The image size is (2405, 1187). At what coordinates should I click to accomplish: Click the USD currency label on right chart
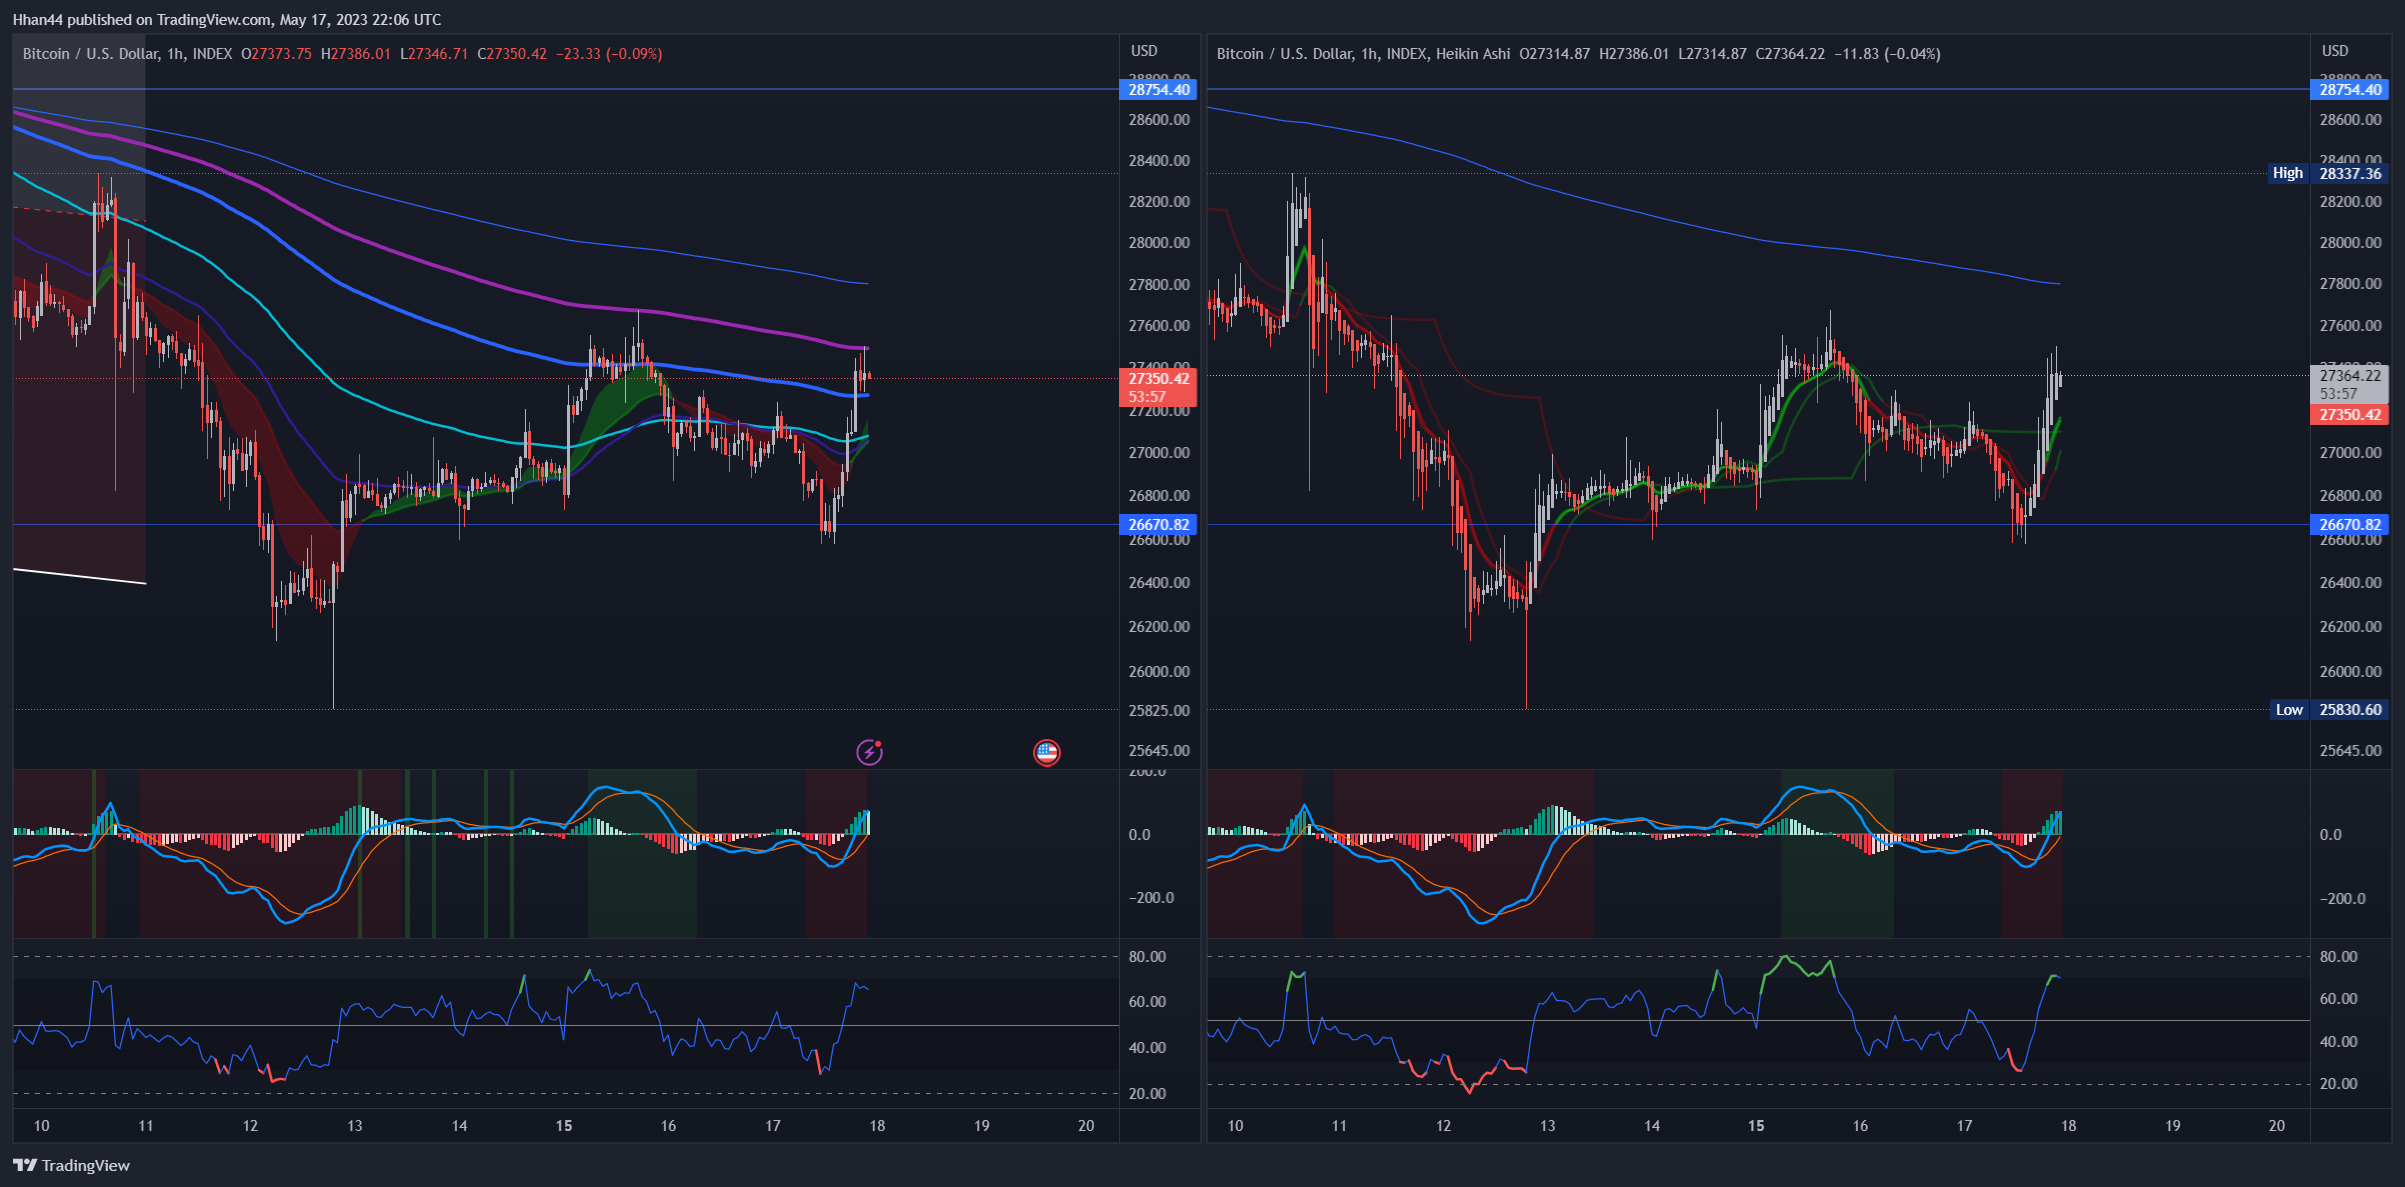click(x=2335, y=51)
